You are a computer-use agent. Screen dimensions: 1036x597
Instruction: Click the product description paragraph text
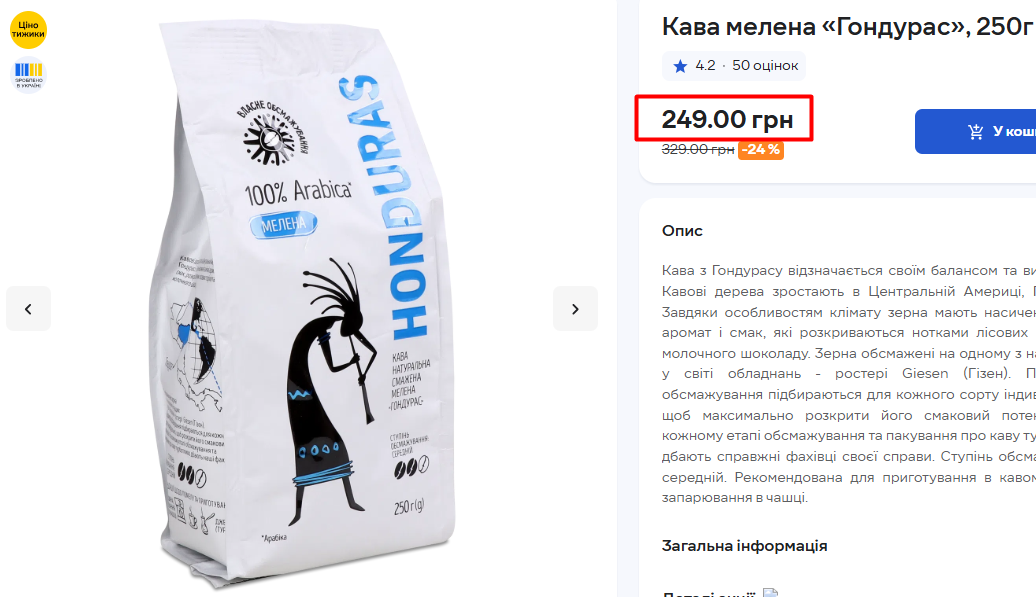click(x=848, y=384)
